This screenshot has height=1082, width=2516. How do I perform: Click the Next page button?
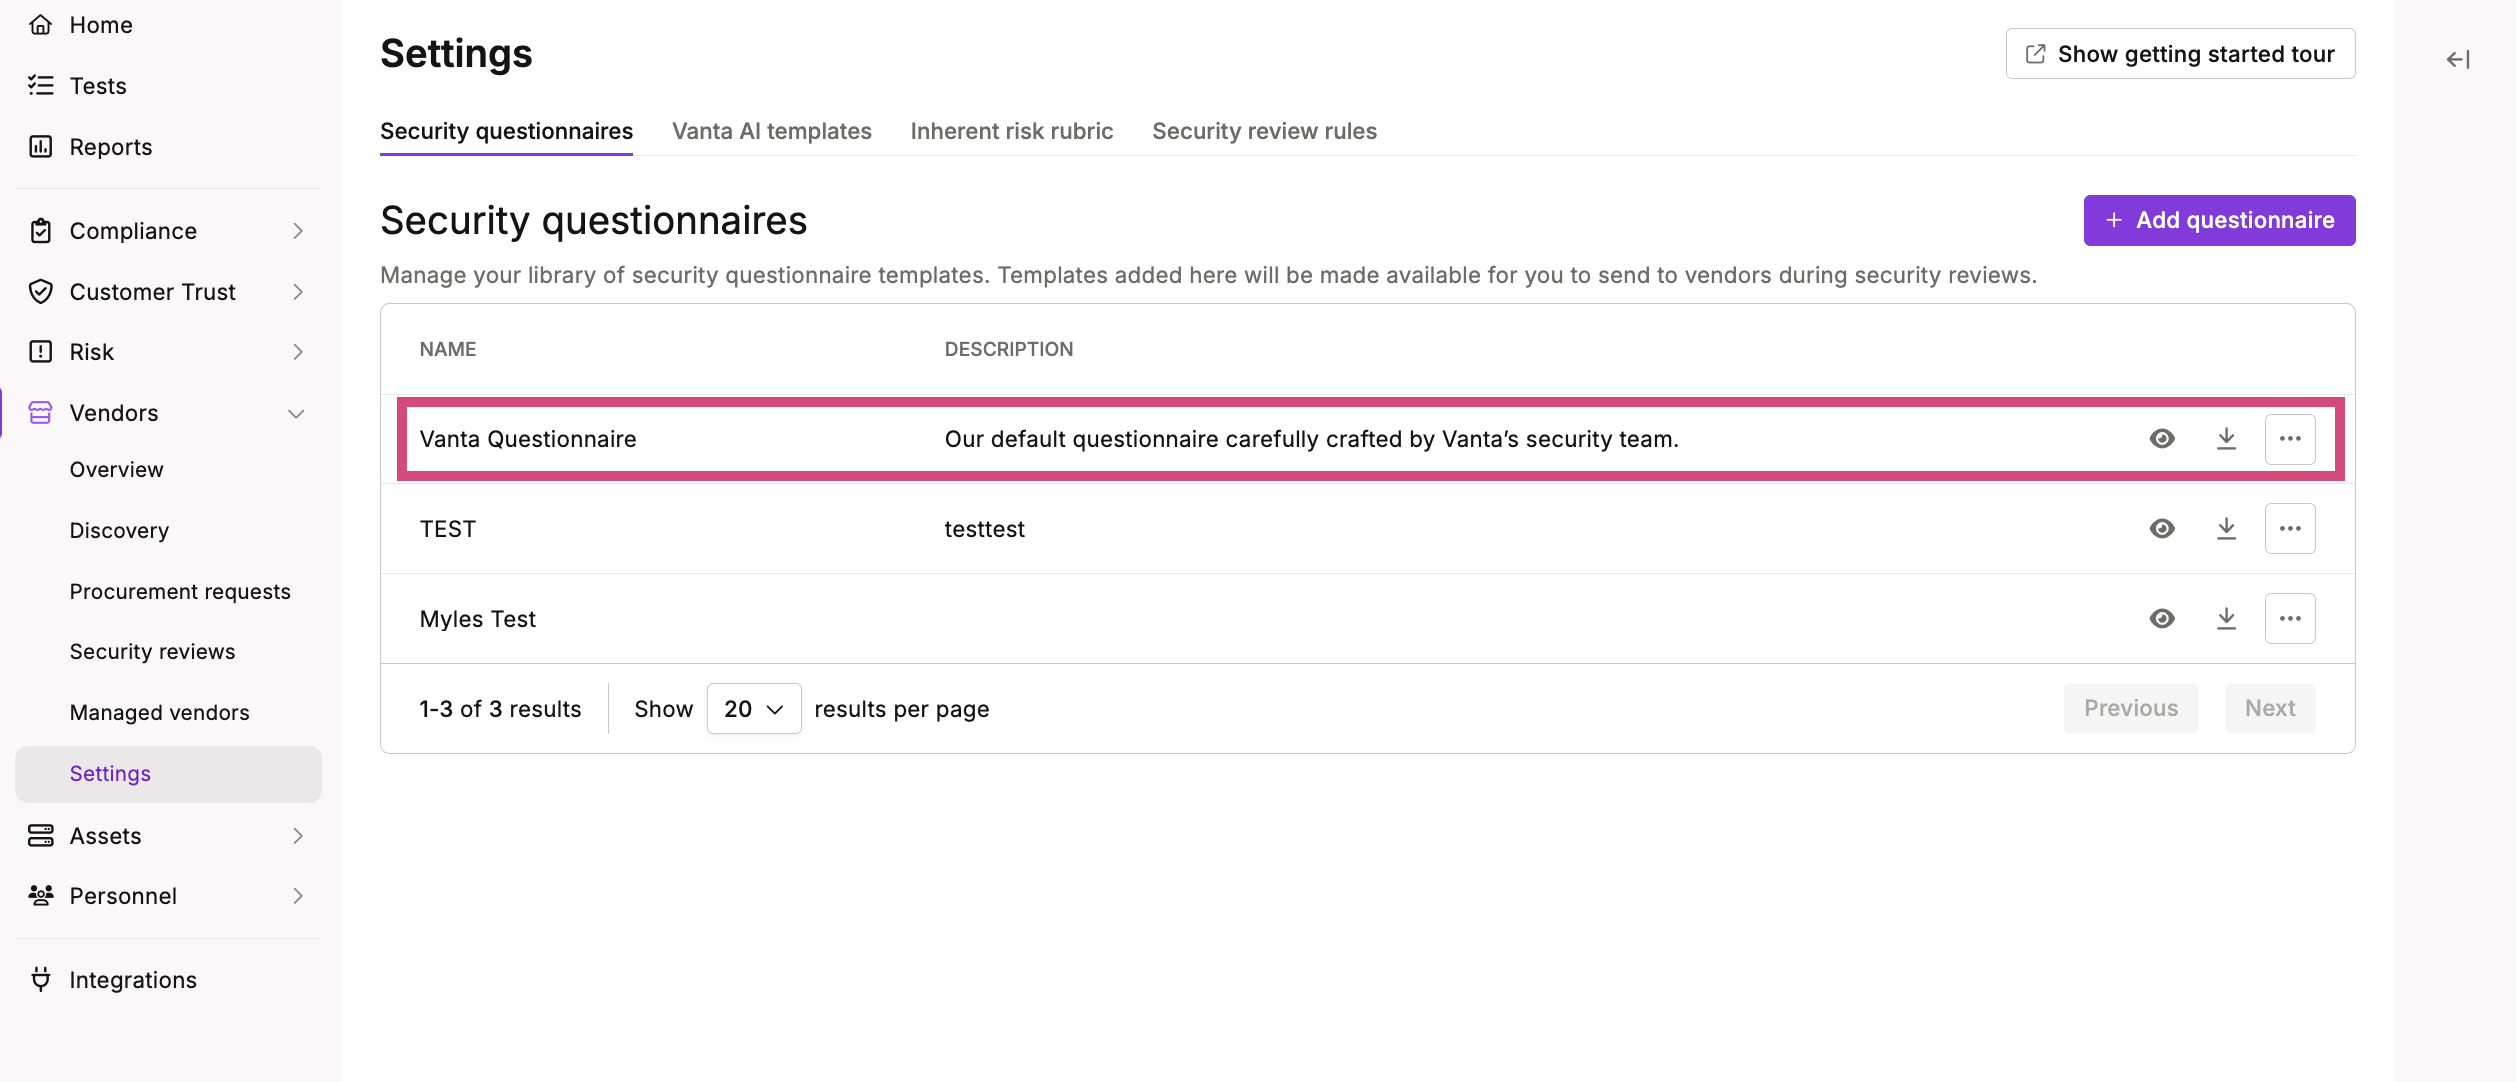click(x=2270, y=709)
